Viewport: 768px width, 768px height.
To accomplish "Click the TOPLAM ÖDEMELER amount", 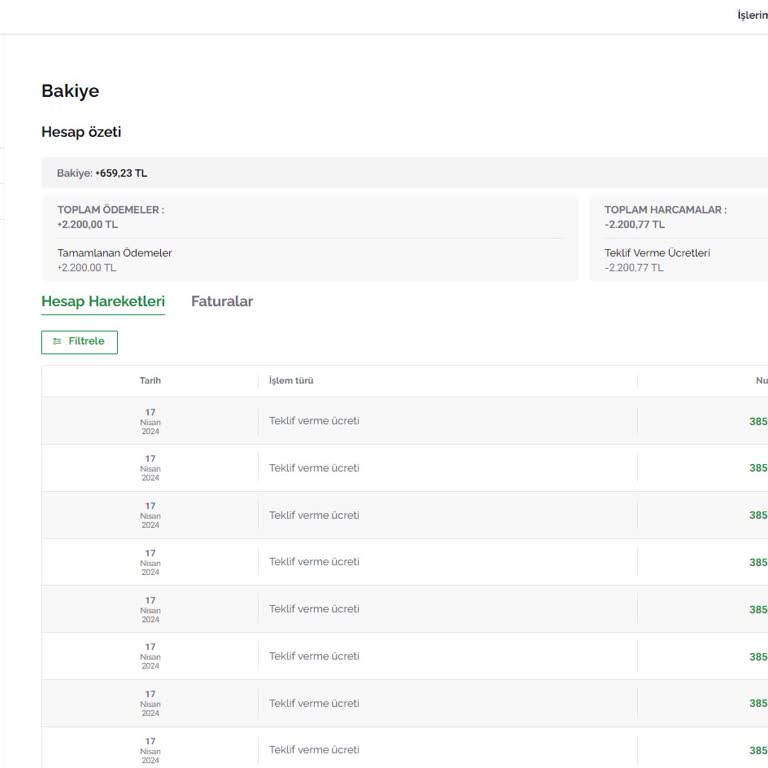I will [x=88, y=224].
